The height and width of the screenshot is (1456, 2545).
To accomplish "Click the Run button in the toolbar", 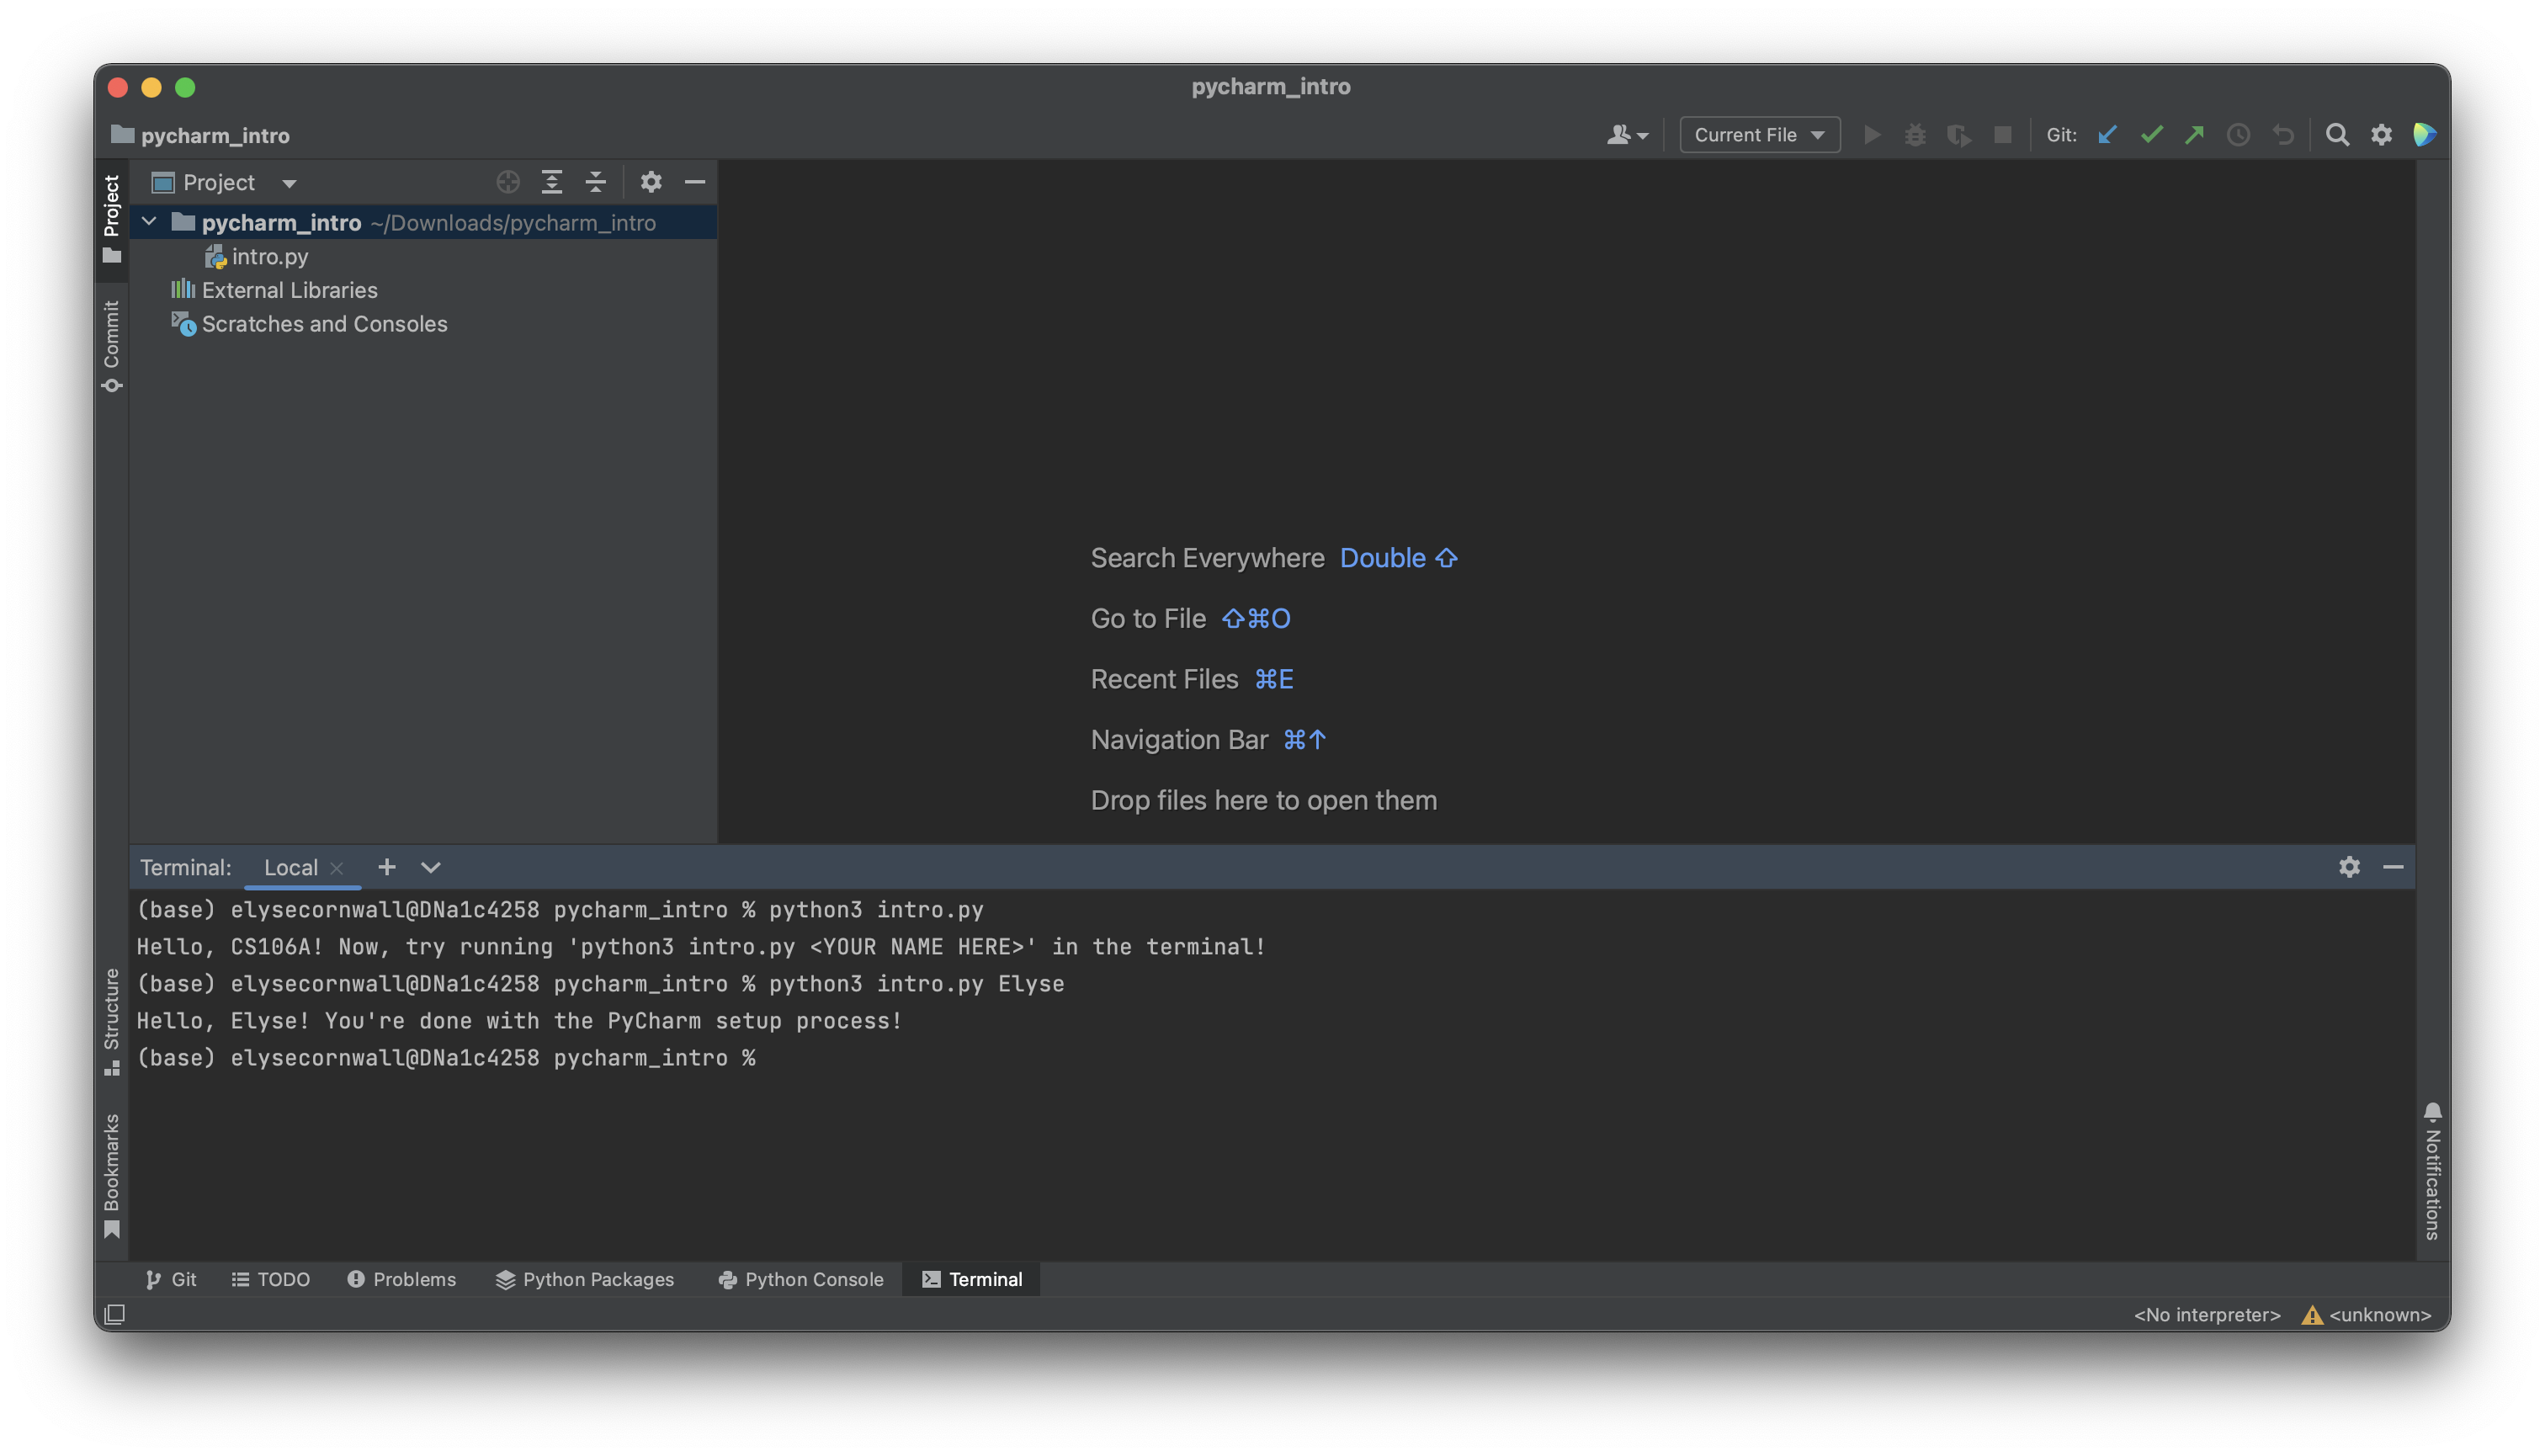I will point(1872,135).
